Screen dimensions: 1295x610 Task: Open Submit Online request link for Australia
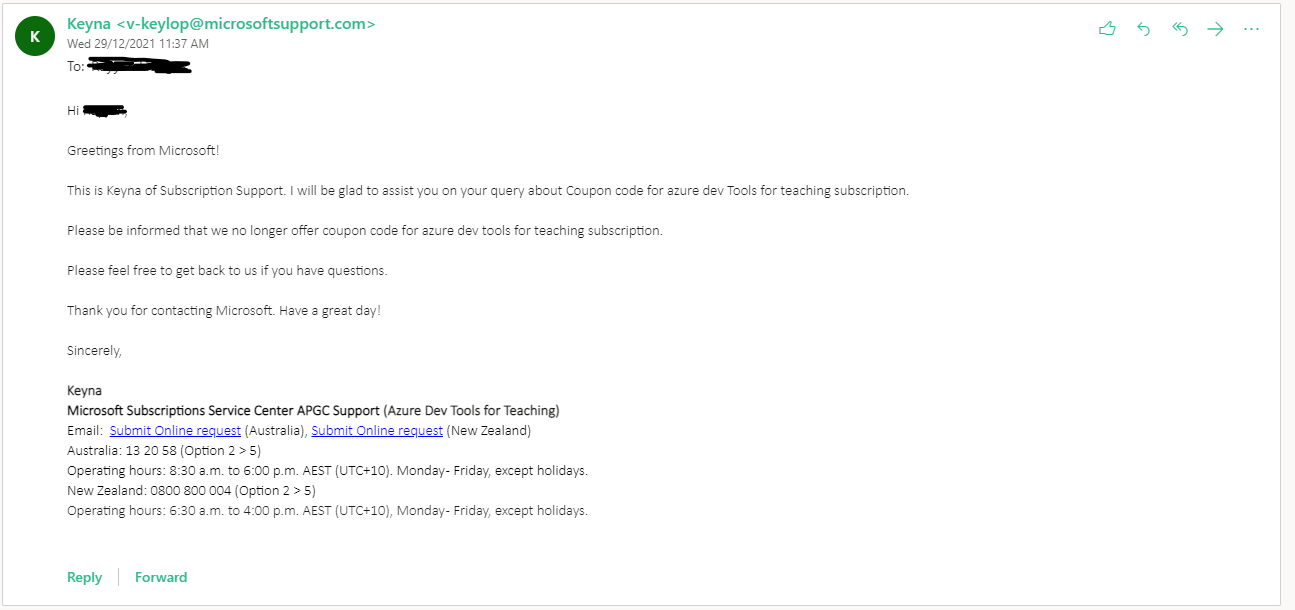click(x=175, y=431)
